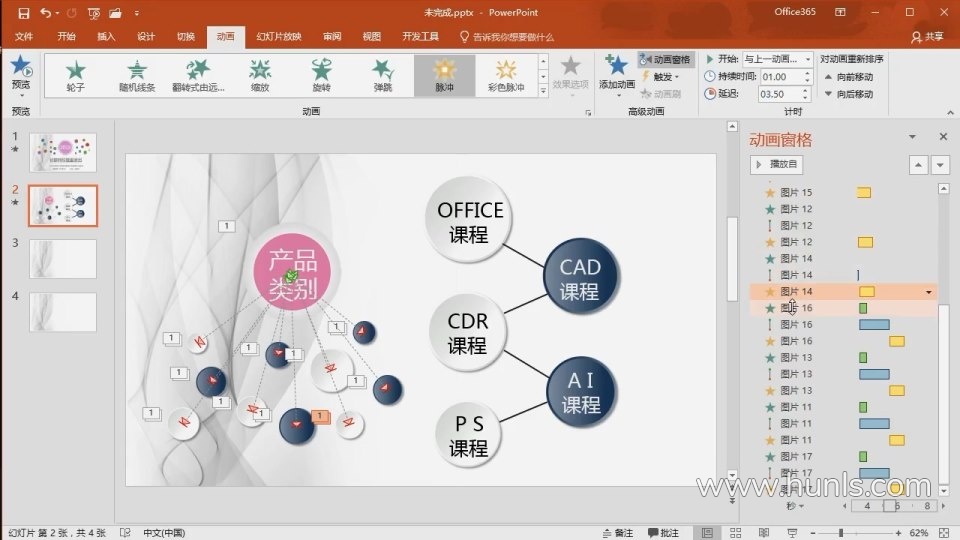
Task: Click 向前移动 (Move Earlier) reorder button
Action: pyautogui.click(x=848, y=76)
